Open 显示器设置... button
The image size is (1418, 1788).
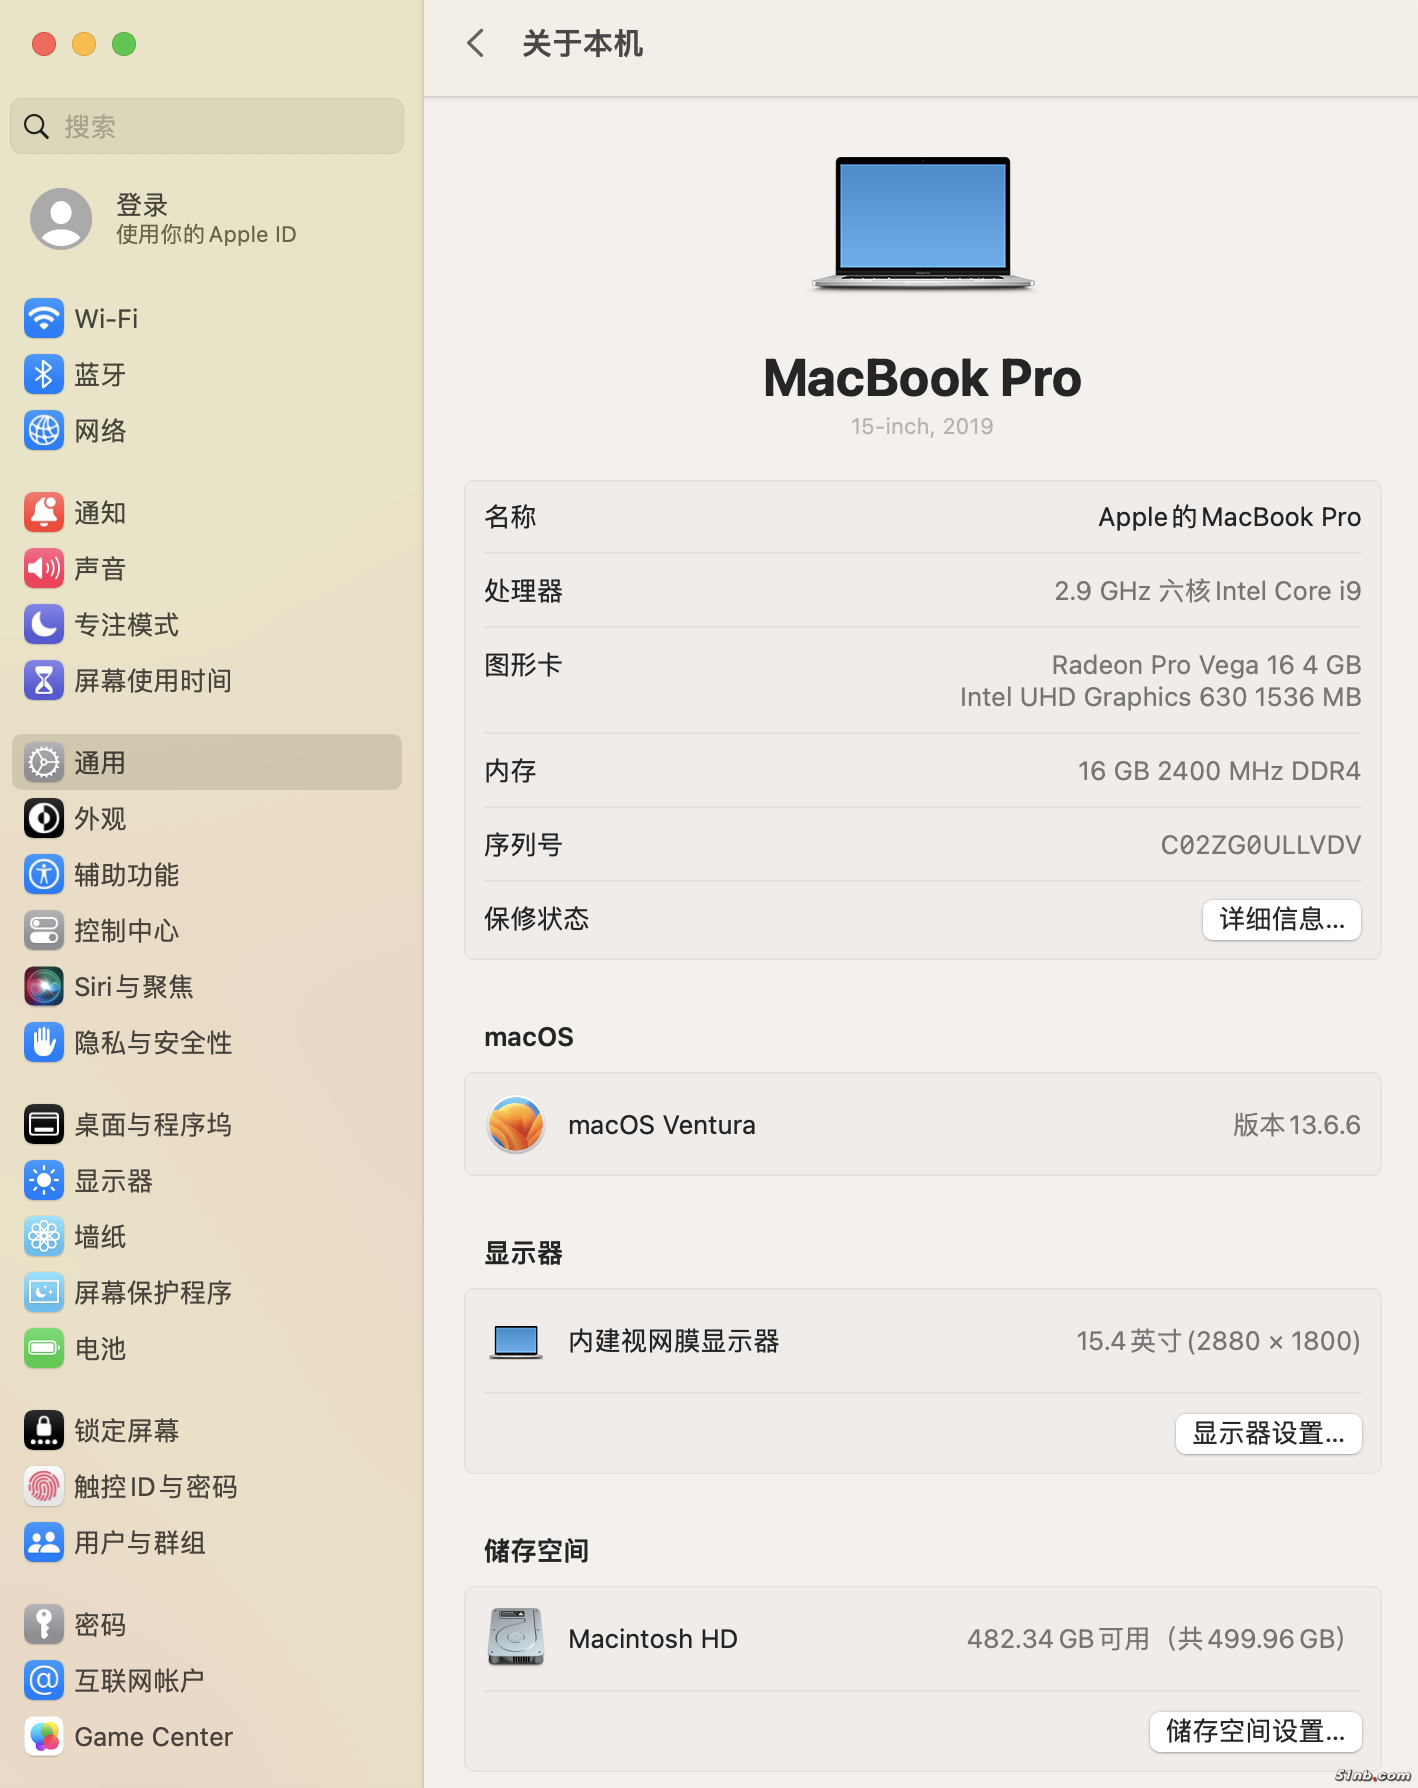1268,1434
